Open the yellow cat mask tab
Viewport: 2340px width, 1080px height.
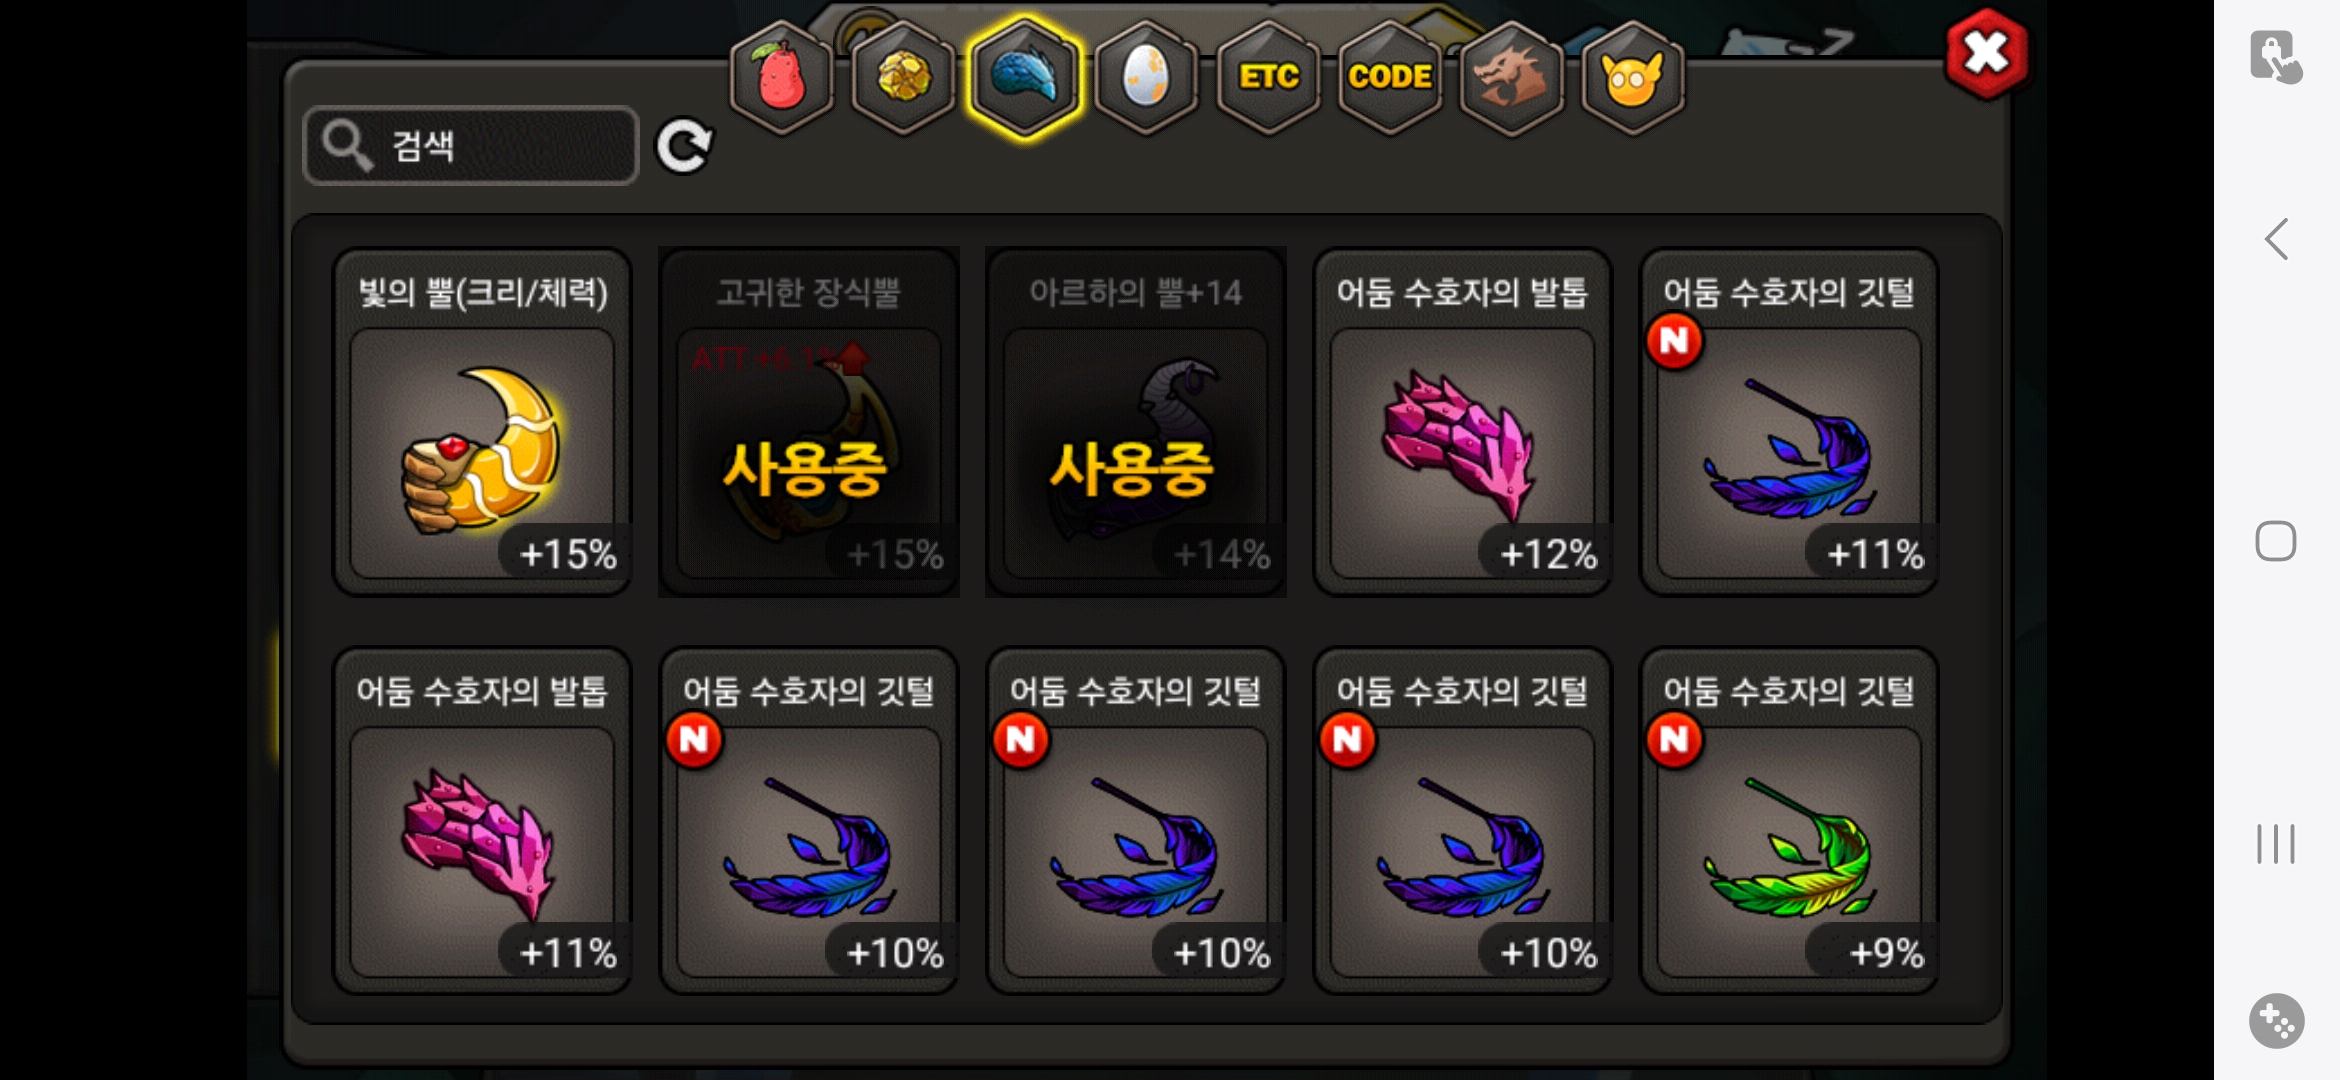1633,77
